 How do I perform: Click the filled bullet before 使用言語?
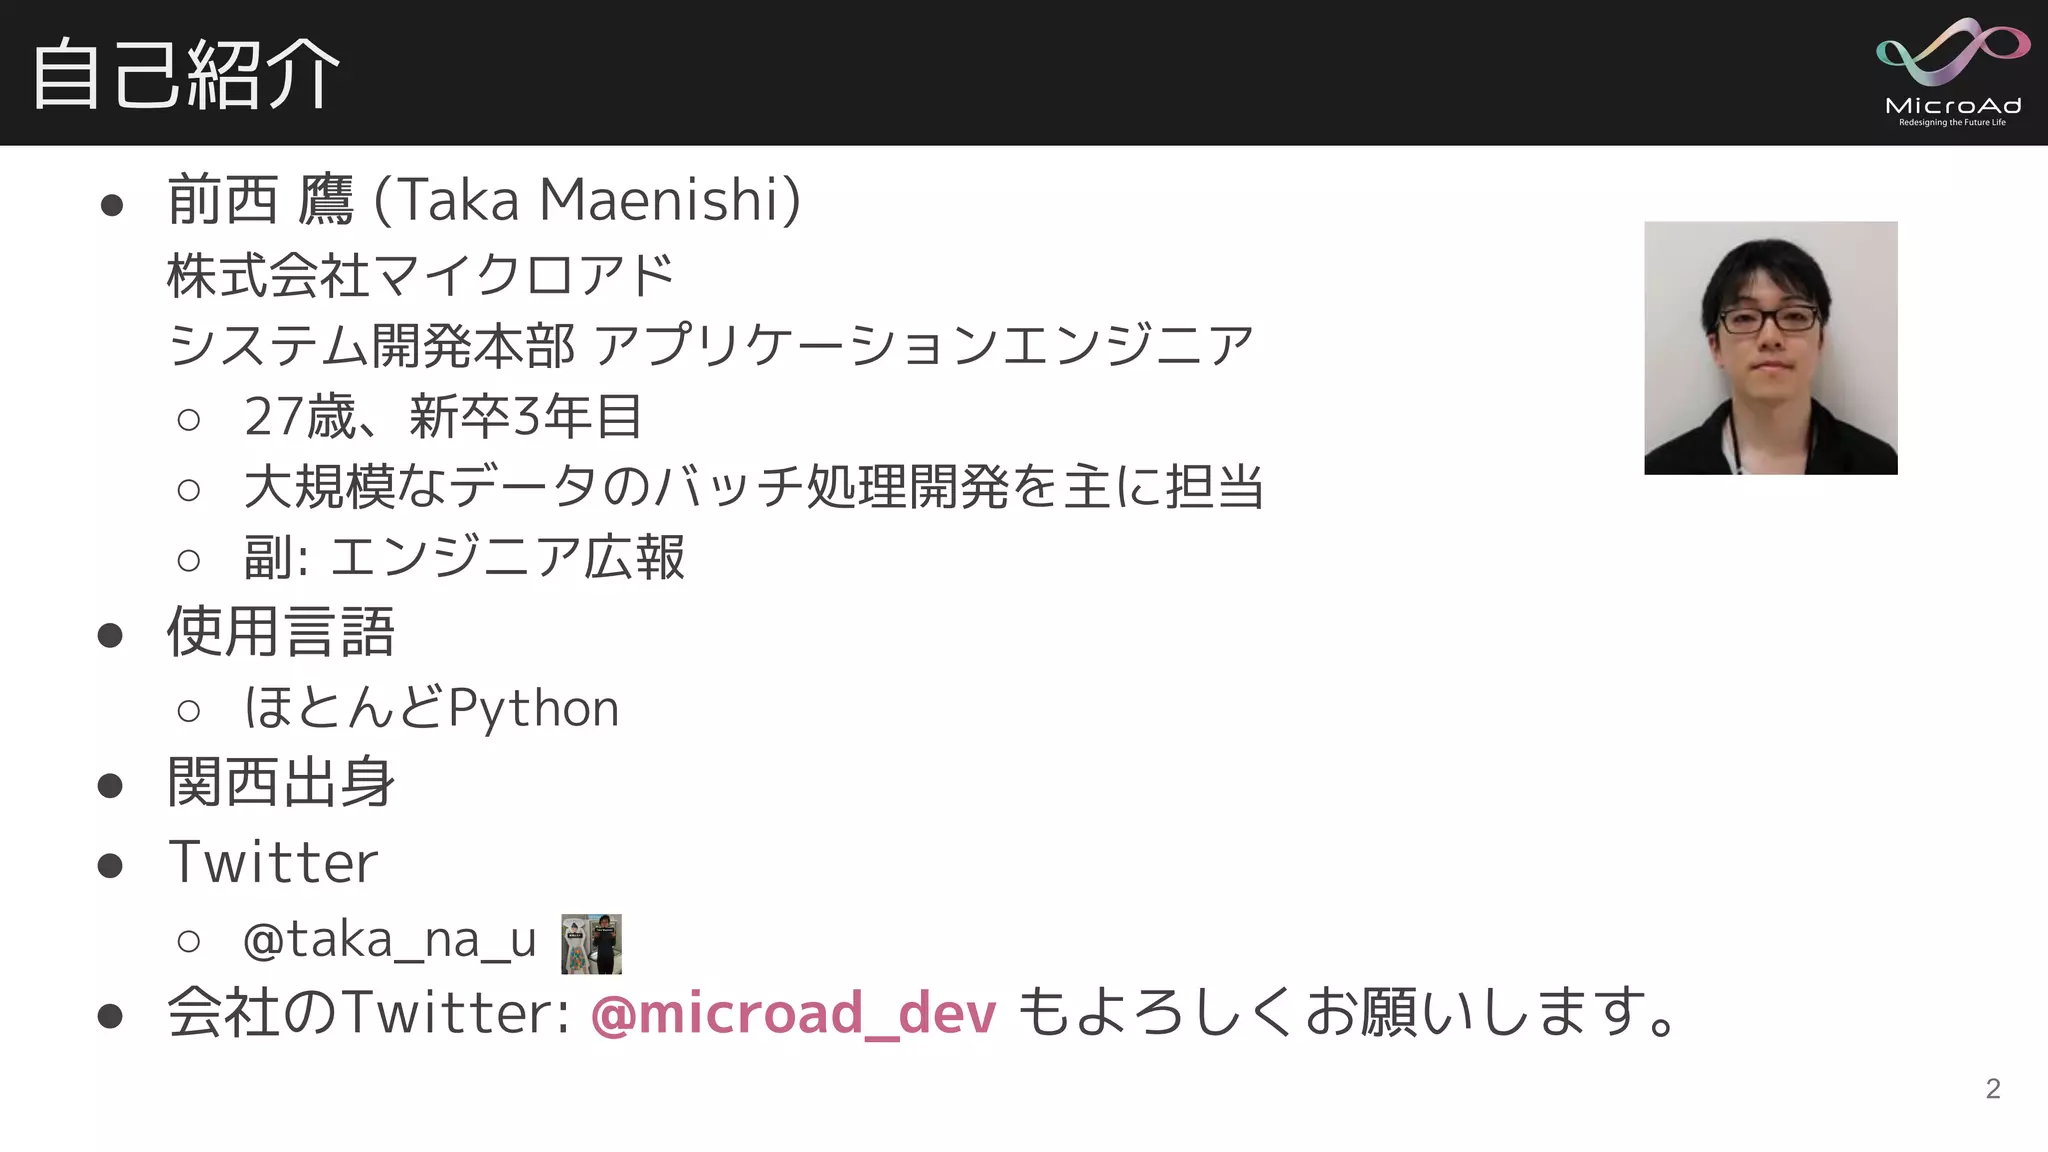110,635
